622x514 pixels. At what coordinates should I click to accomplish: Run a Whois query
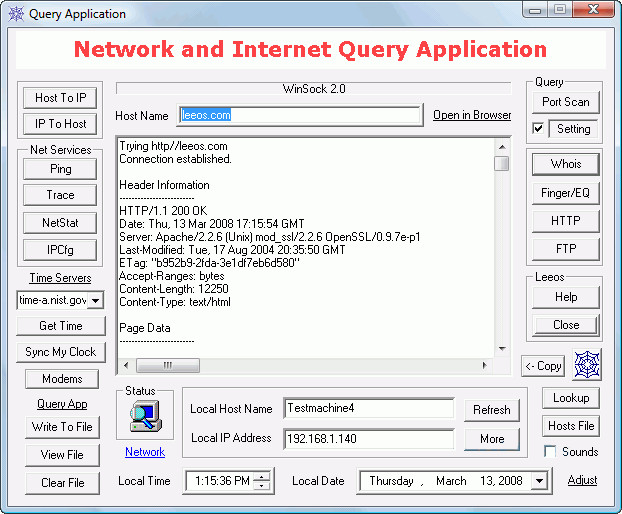pyautogui.click(x=566, y=164)
